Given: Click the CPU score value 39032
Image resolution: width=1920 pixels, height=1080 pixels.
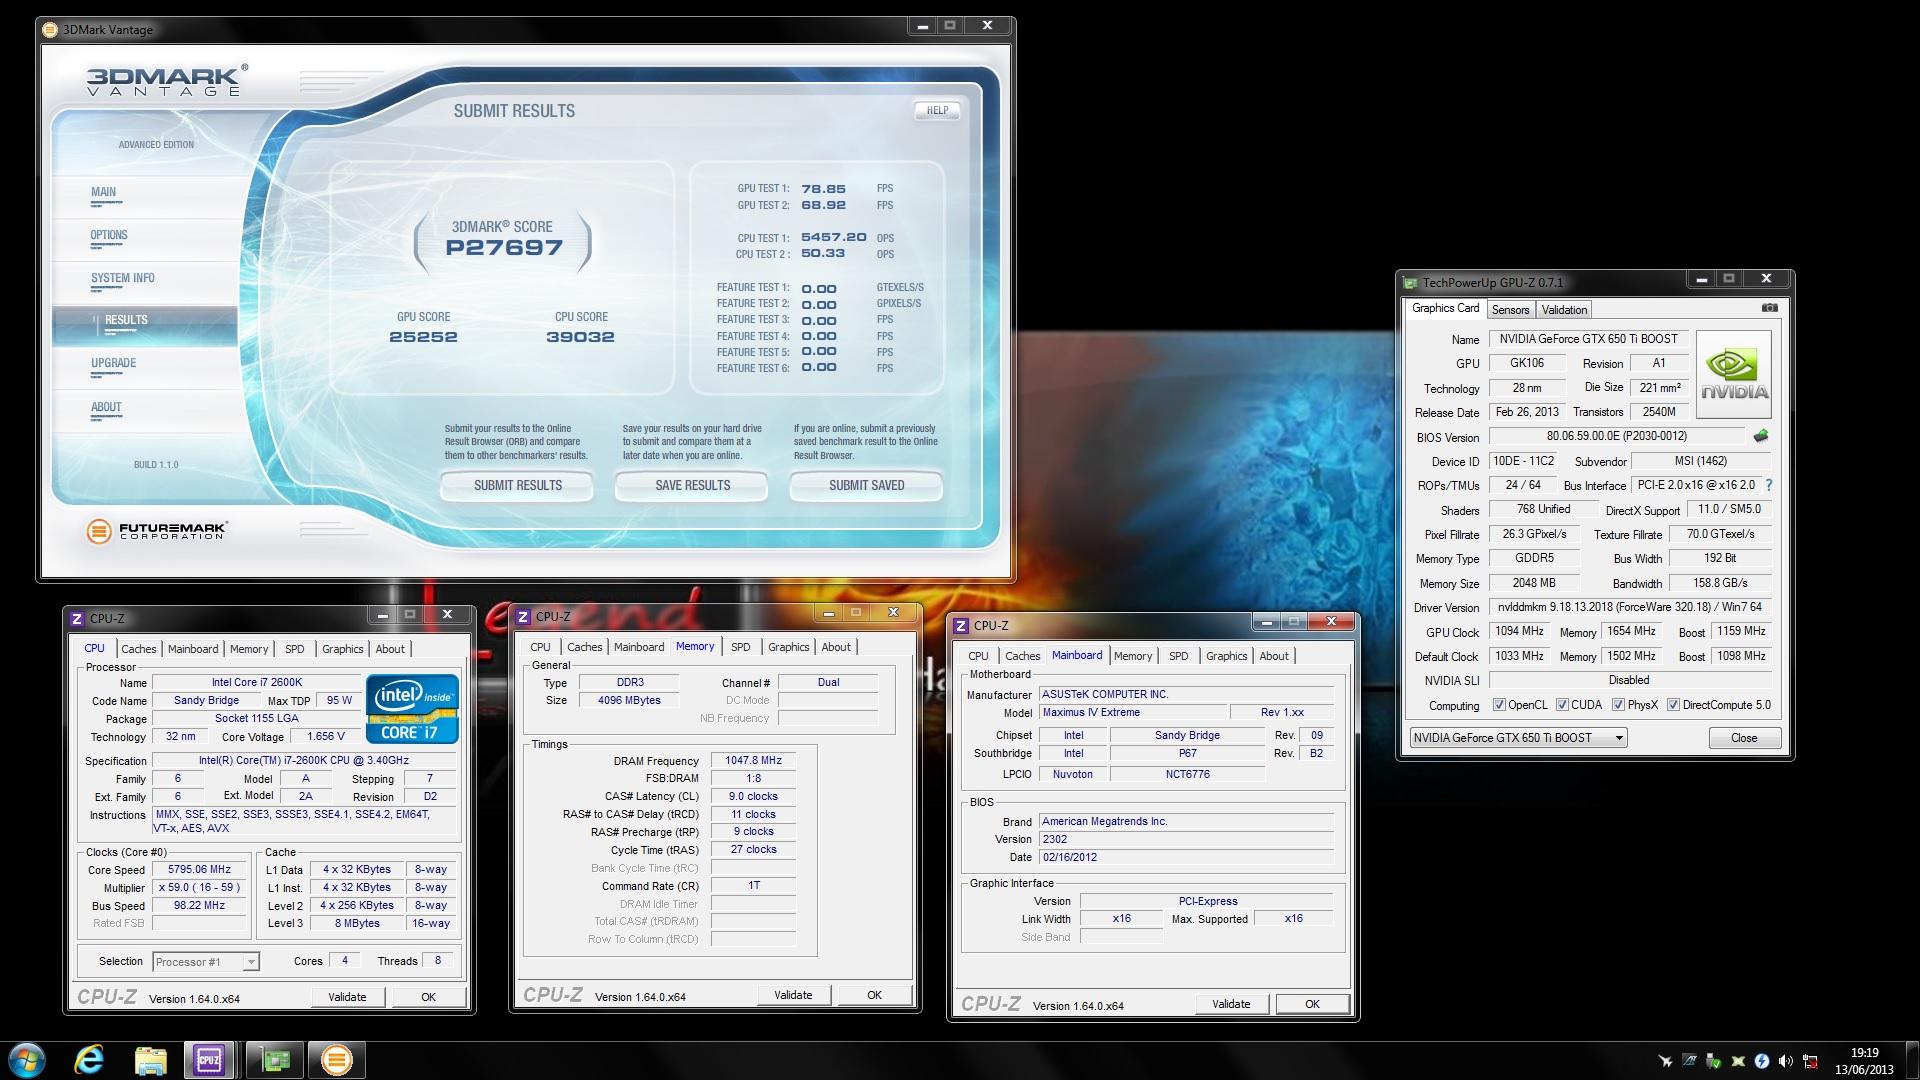Looking at the screenshot, I should 581,337.
